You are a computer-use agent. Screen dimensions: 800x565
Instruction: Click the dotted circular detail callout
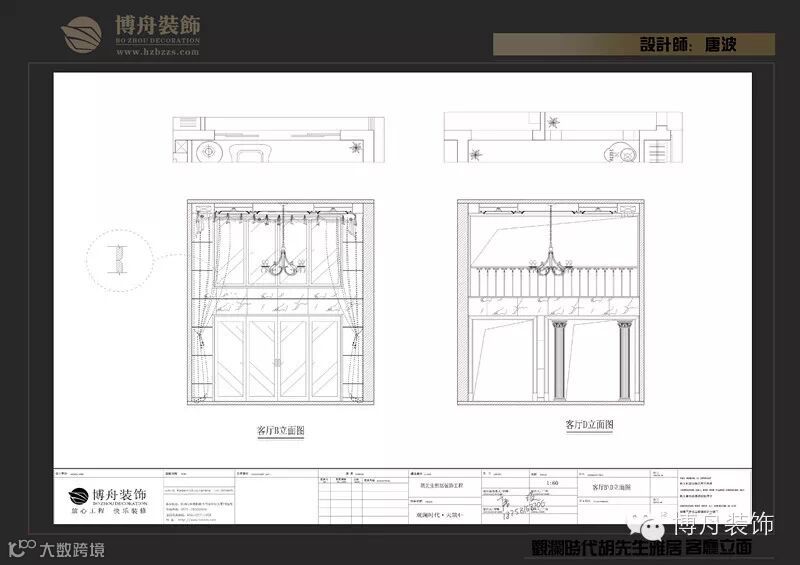click(x=119, y=260)
